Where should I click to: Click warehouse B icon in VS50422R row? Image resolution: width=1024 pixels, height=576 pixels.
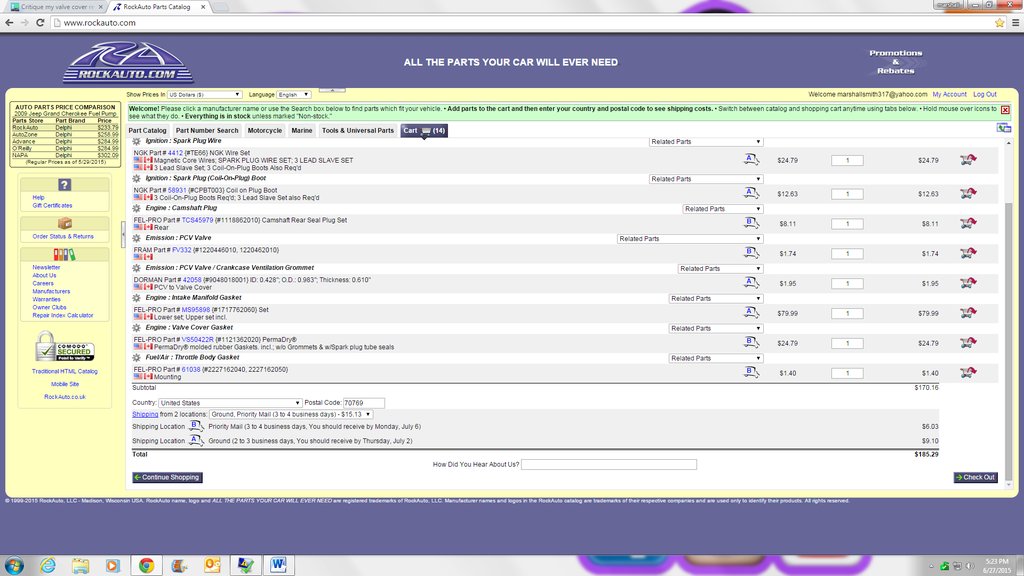tap(751, 342)
